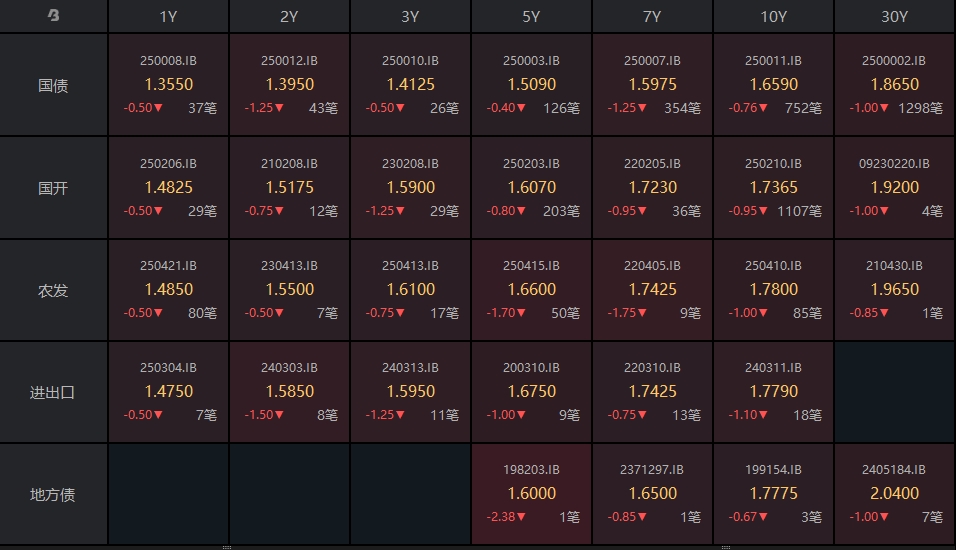Click the logo icon in top-left header
This screenshot has width=956, height=550.
coord(54,15)
